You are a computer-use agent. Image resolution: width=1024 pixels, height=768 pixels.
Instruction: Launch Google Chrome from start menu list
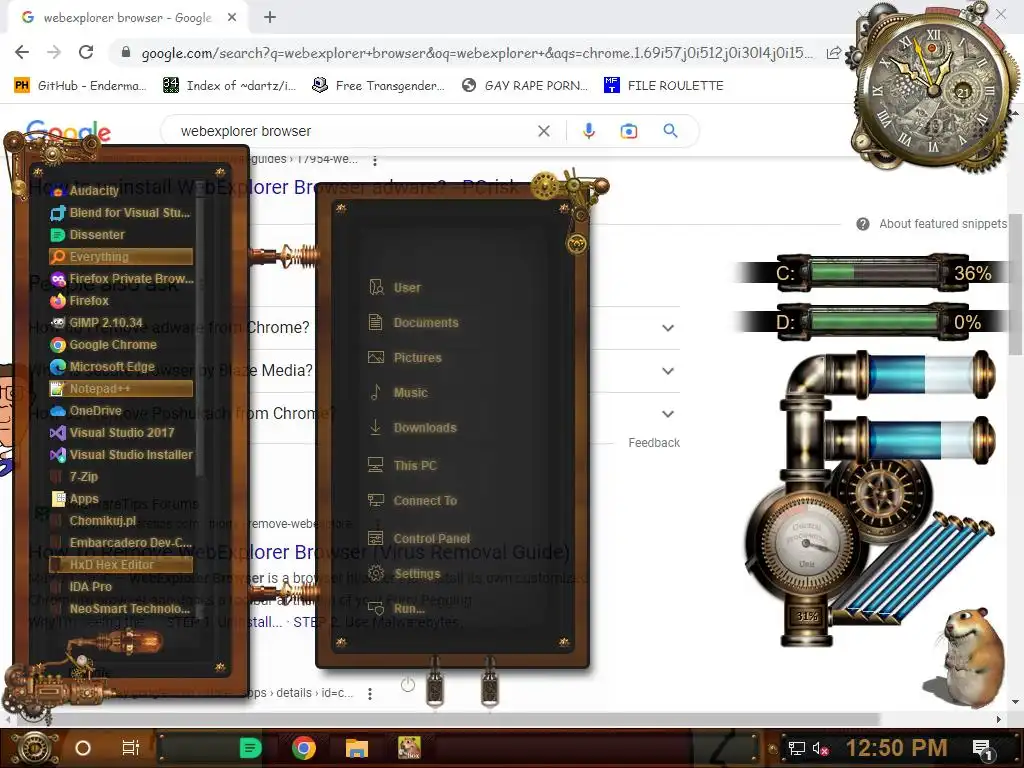click(121, 345)
